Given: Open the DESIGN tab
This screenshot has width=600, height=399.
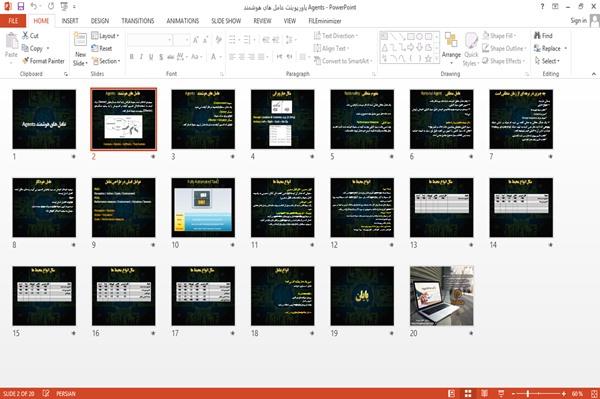Looking at the screenshot, I should click(100, 21).
